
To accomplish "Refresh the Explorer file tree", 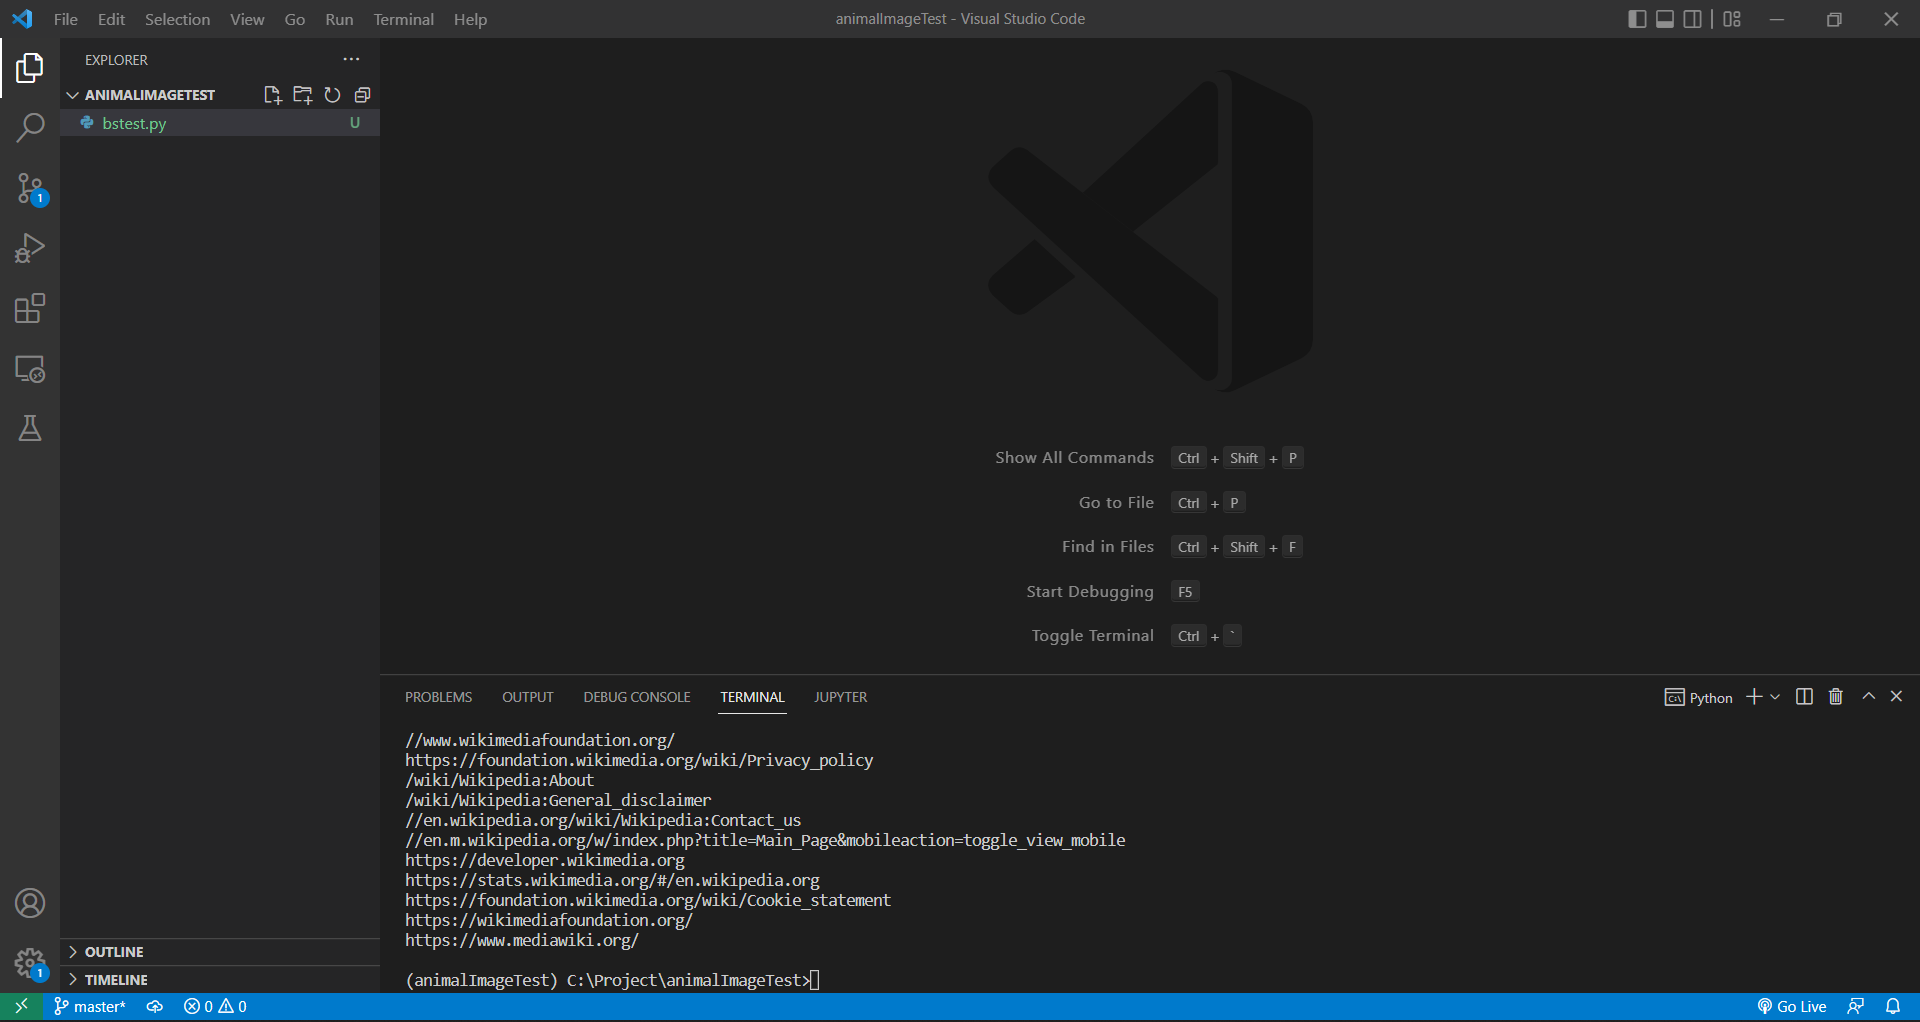I will click(x=332, y=95).
